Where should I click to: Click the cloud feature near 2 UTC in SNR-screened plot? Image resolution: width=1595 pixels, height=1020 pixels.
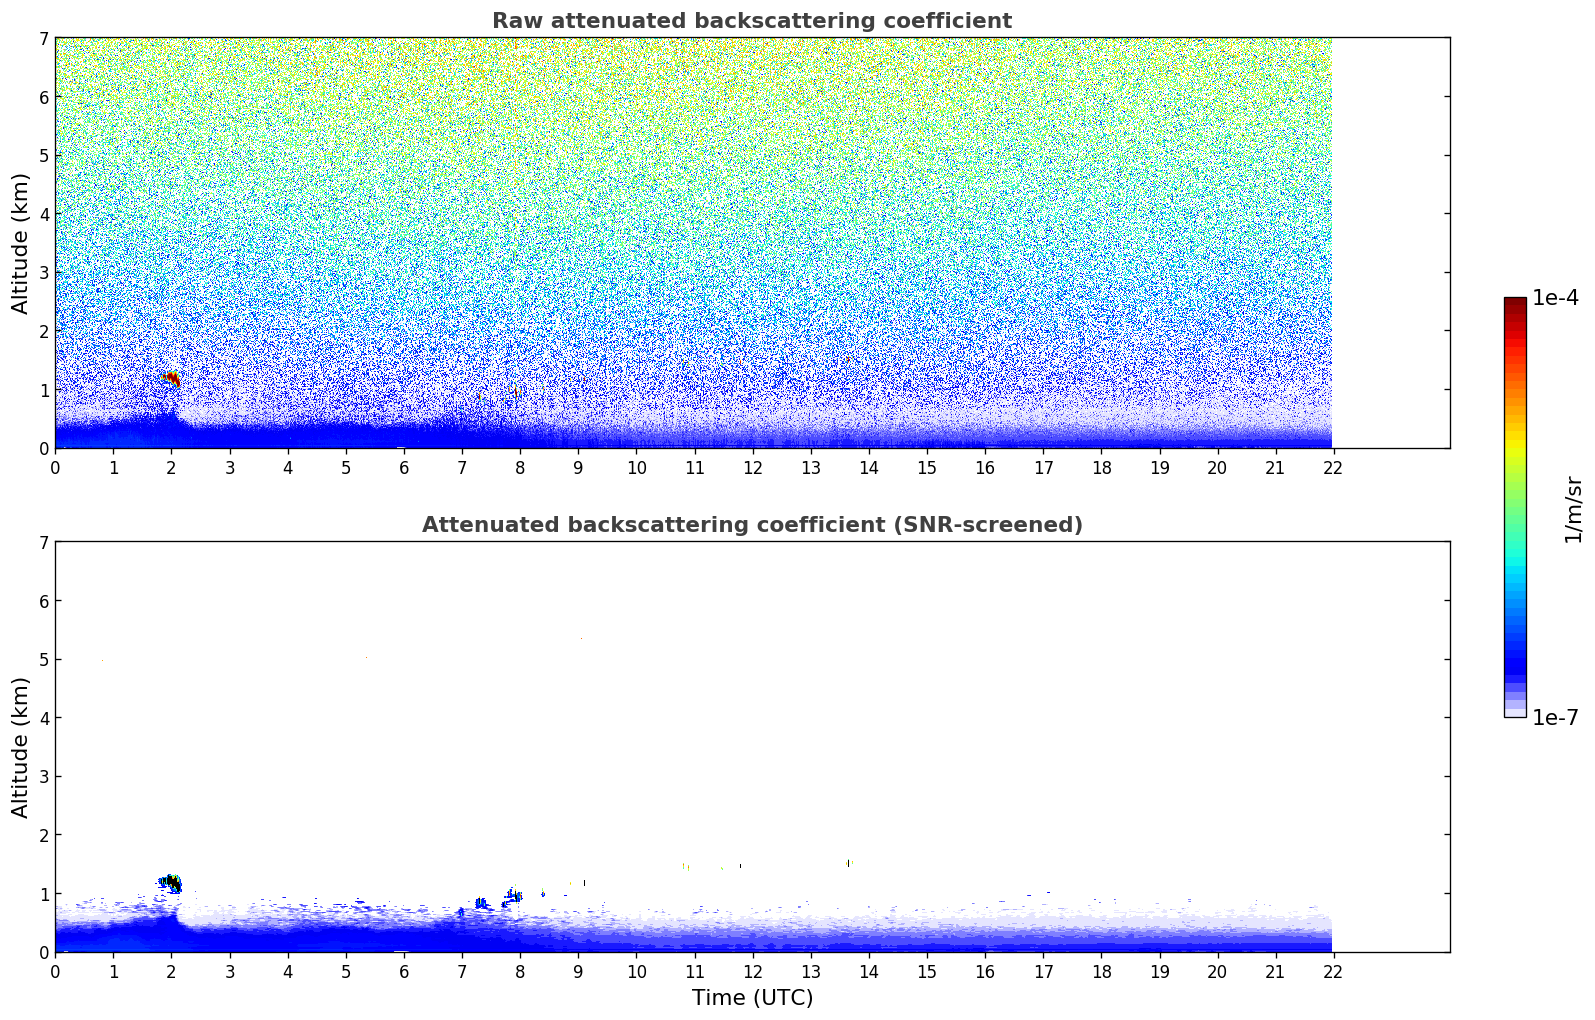pyautogui.click(x=170, y=883)
